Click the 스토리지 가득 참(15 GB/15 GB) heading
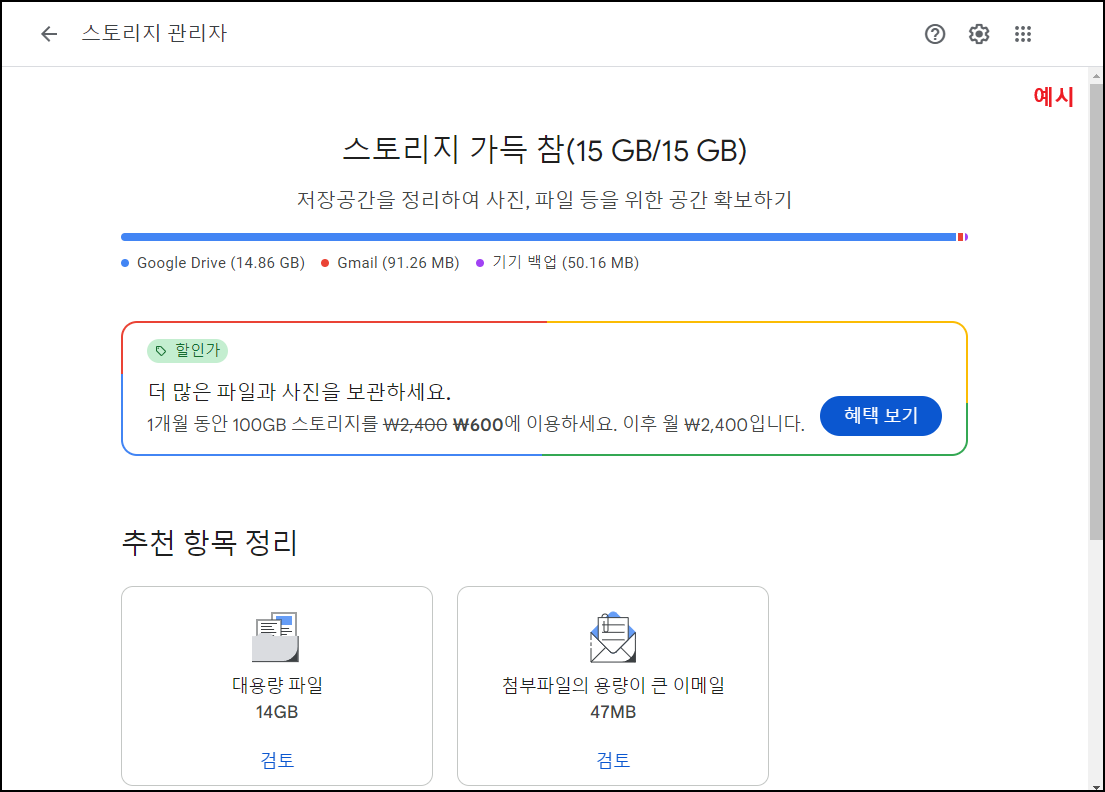The height and width of the screenshot is (792, 1105). pos(544,149)
